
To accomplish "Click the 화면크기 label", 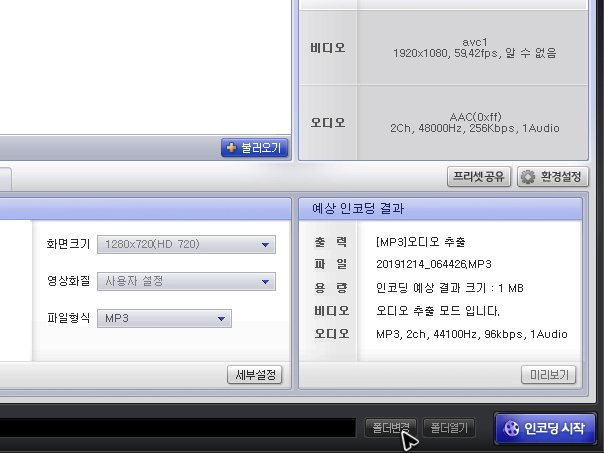I will 68,244.
